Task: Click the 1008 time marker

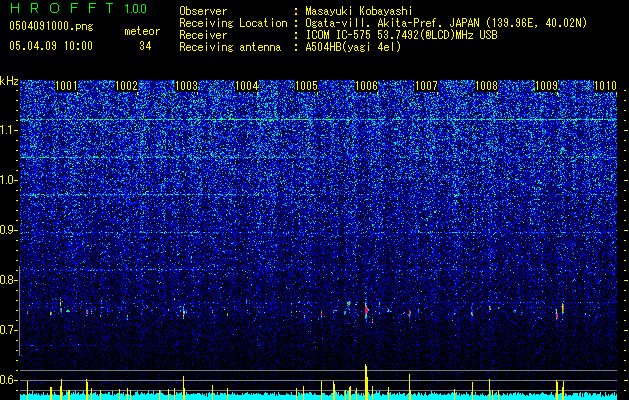Action: tap(486, 86)
